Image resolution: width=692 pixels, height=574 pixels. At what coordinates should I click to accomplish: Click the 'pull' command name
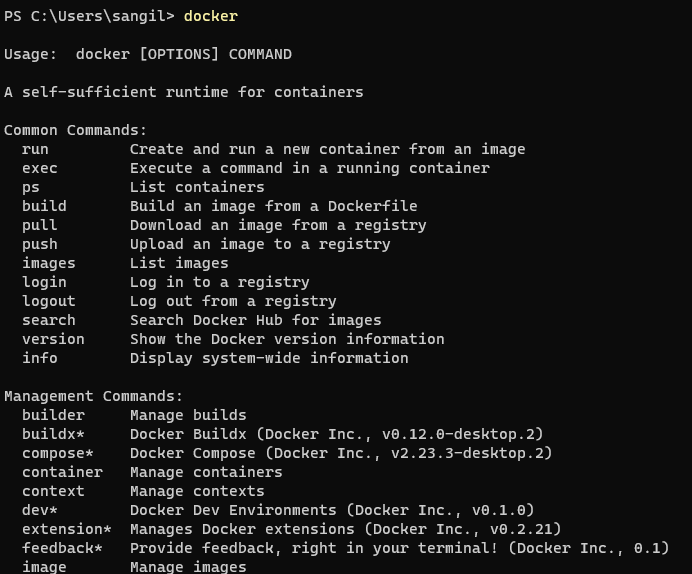tap(40, 225)
